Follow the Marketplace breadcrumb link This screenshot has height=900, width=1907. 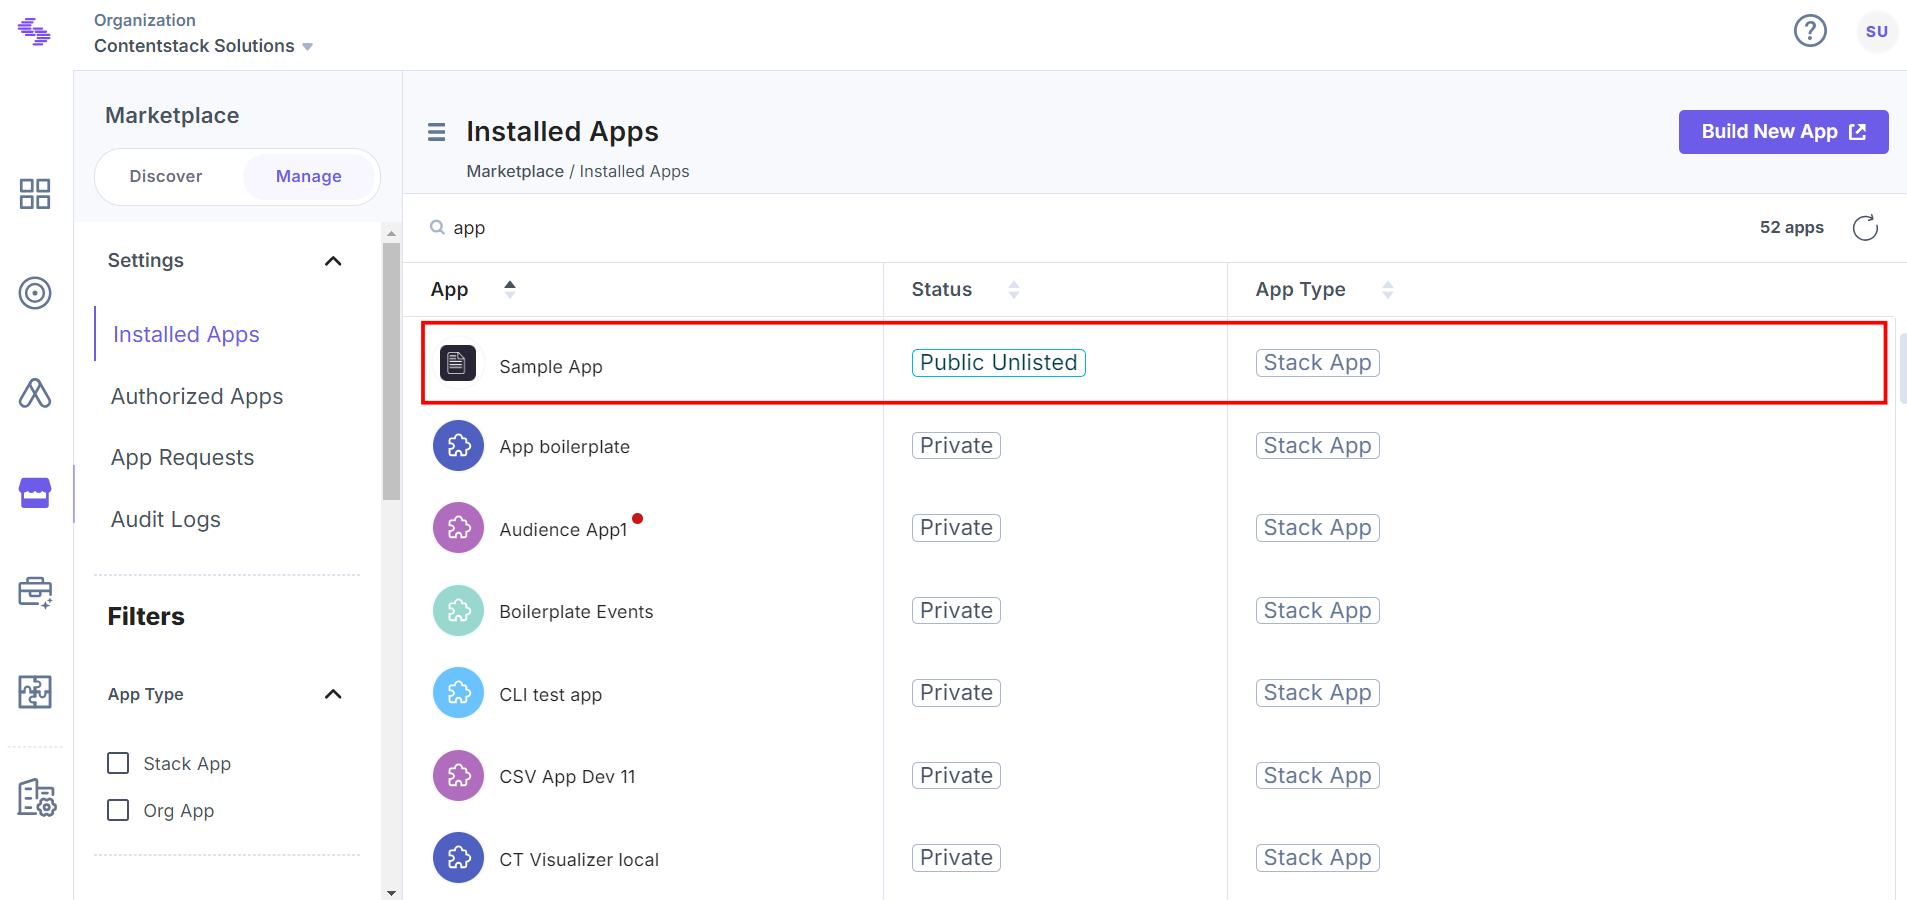tap(515, 171)
